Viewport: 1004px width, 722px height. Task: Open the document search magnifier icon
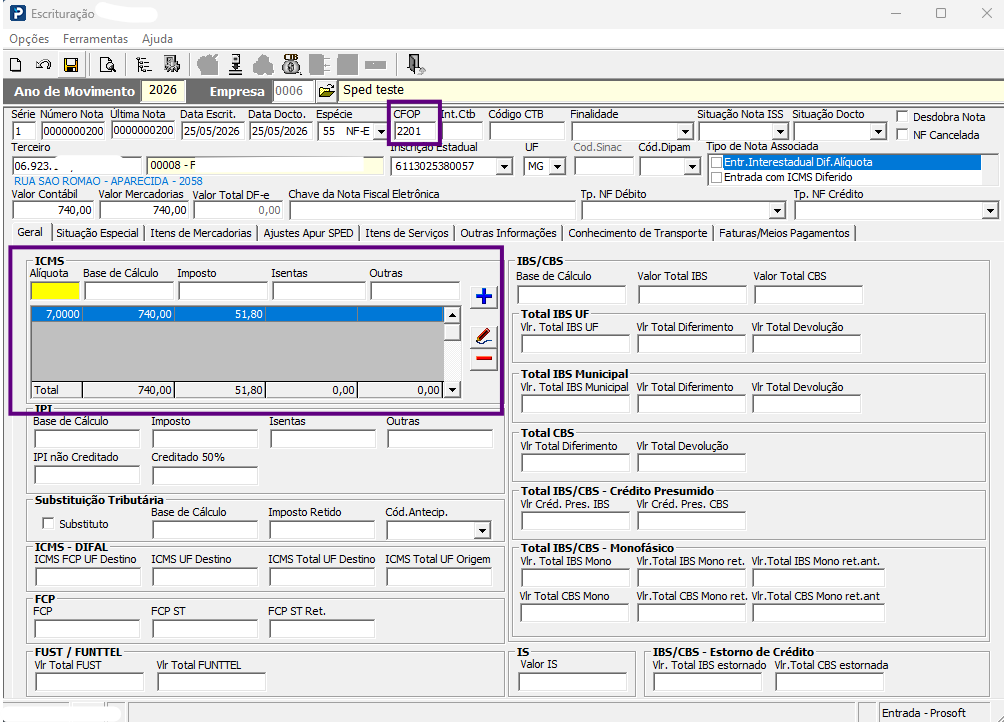point(108,65)
